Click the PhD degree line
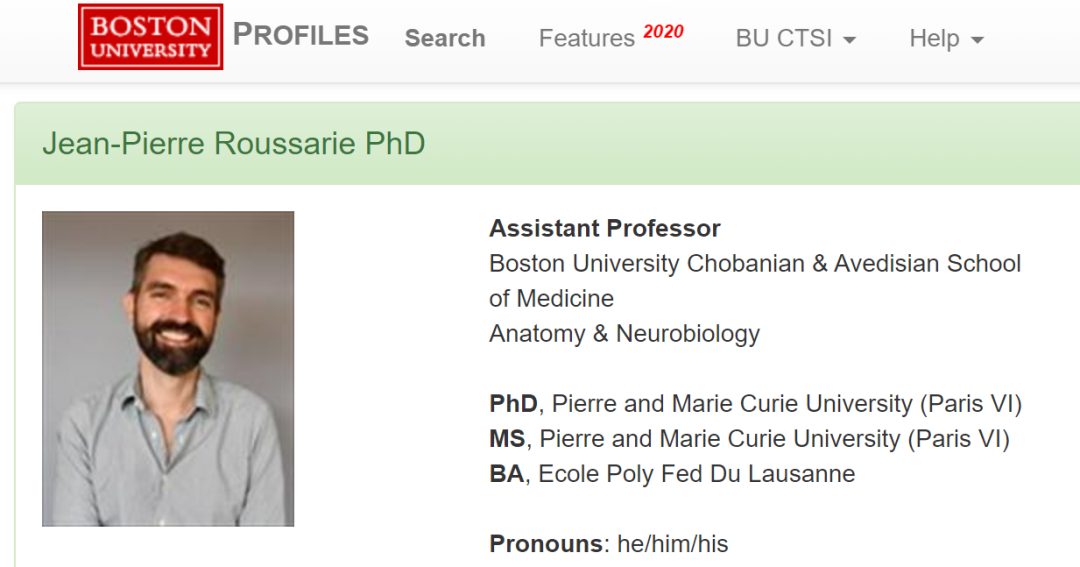Image resolution: width=1080 pixels, height=567 pixels. click(755, 404)
